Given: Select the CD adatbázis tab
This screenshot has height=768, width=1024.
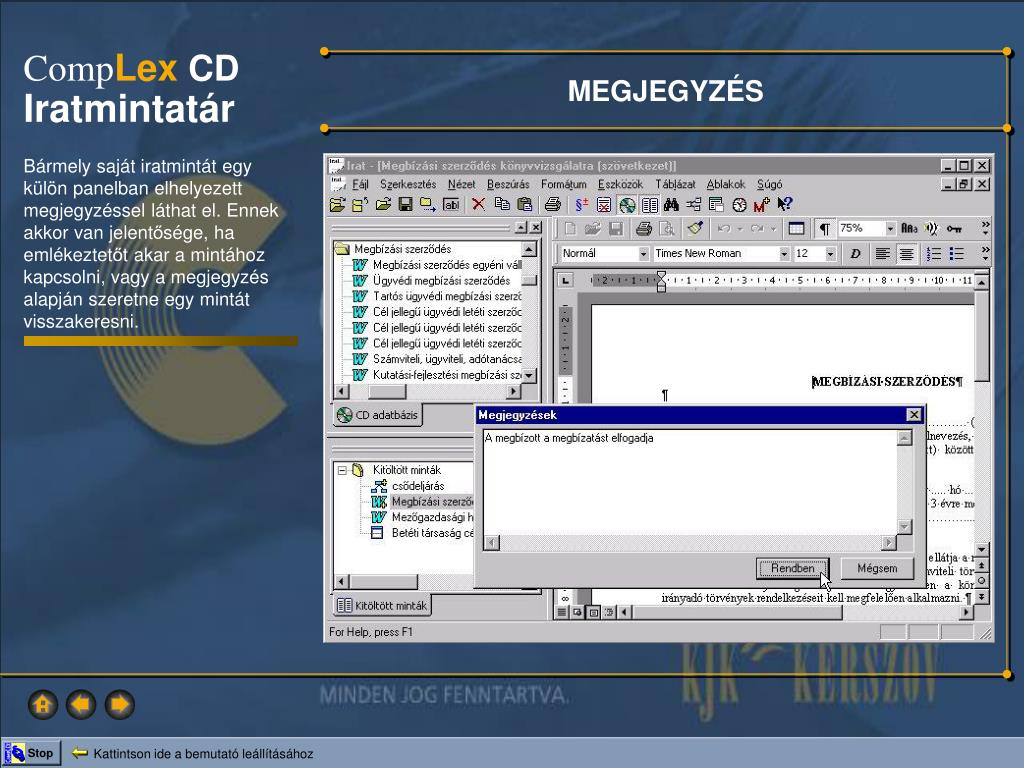Looking at the screenshot, I should click(377, 415).
